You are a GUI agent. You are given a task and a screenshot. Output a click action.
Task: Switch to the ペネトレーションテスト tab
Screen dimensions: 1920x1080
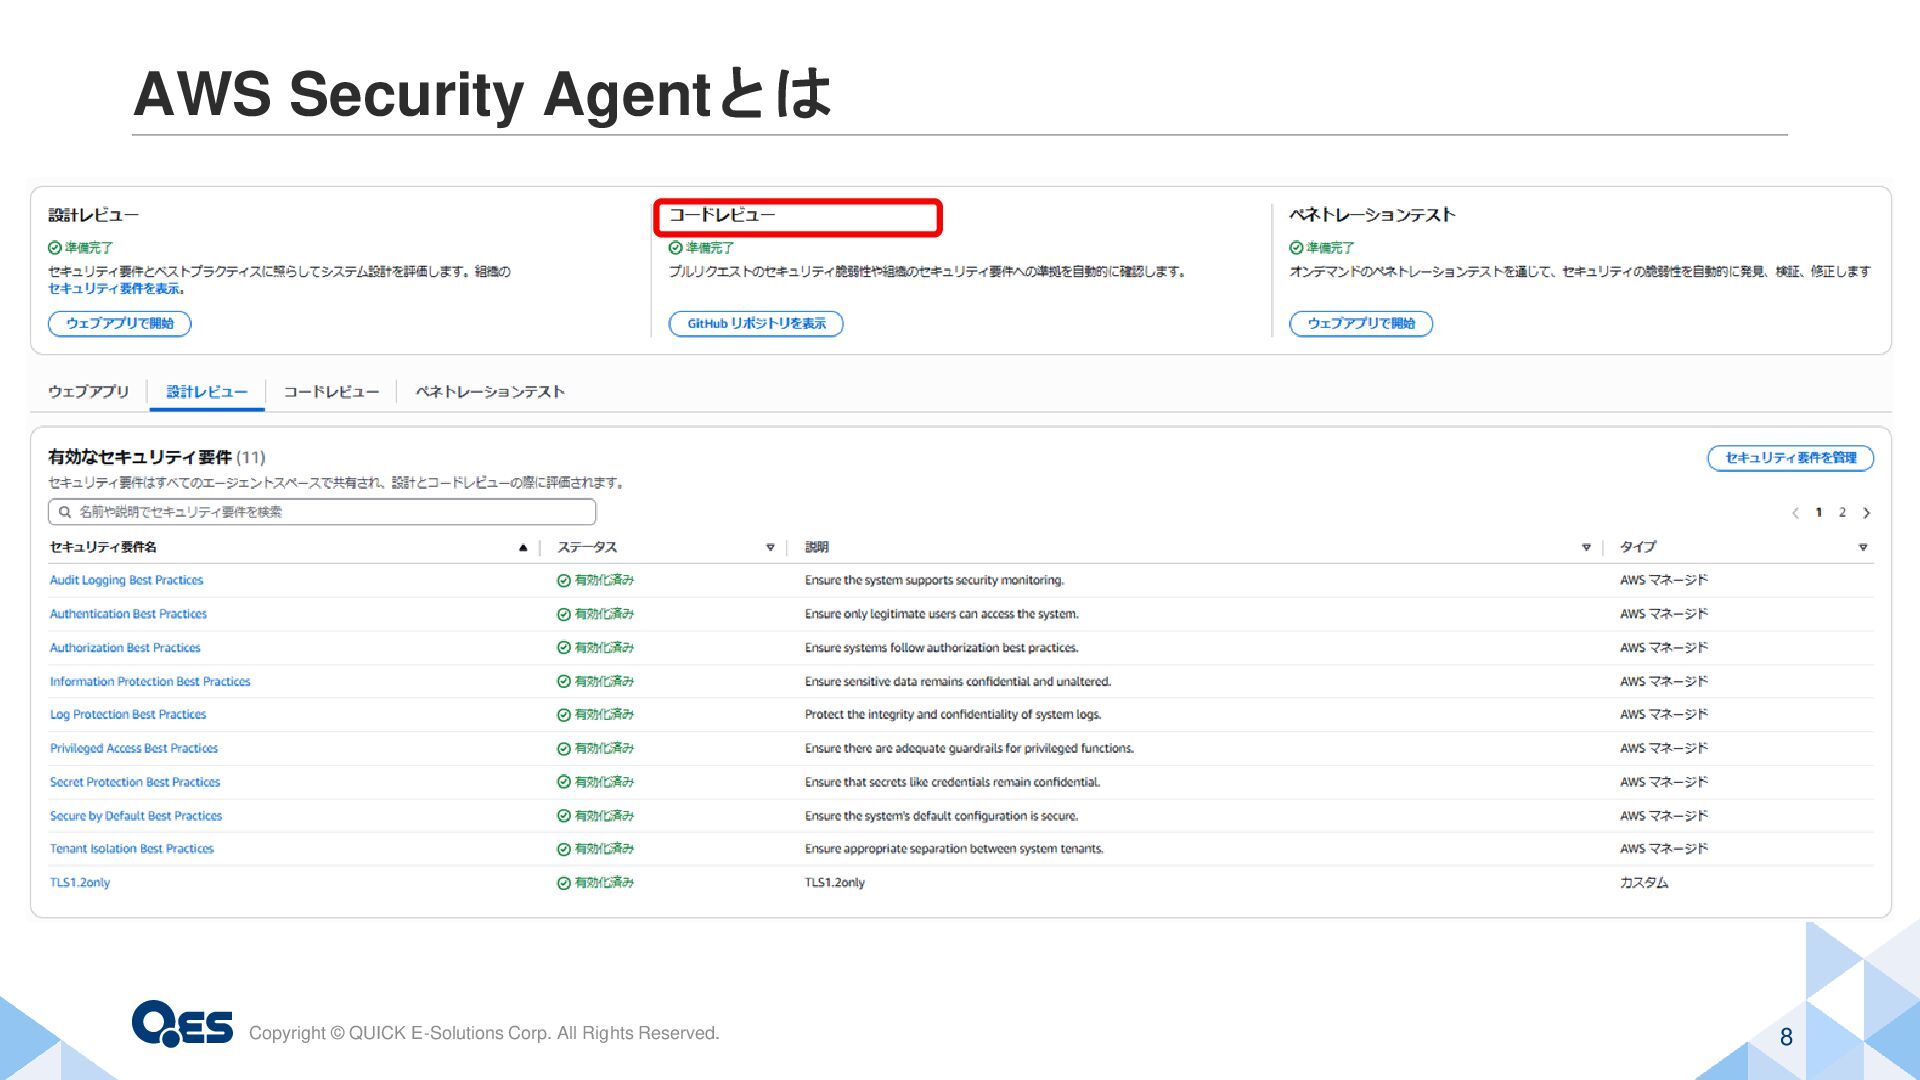490,392
